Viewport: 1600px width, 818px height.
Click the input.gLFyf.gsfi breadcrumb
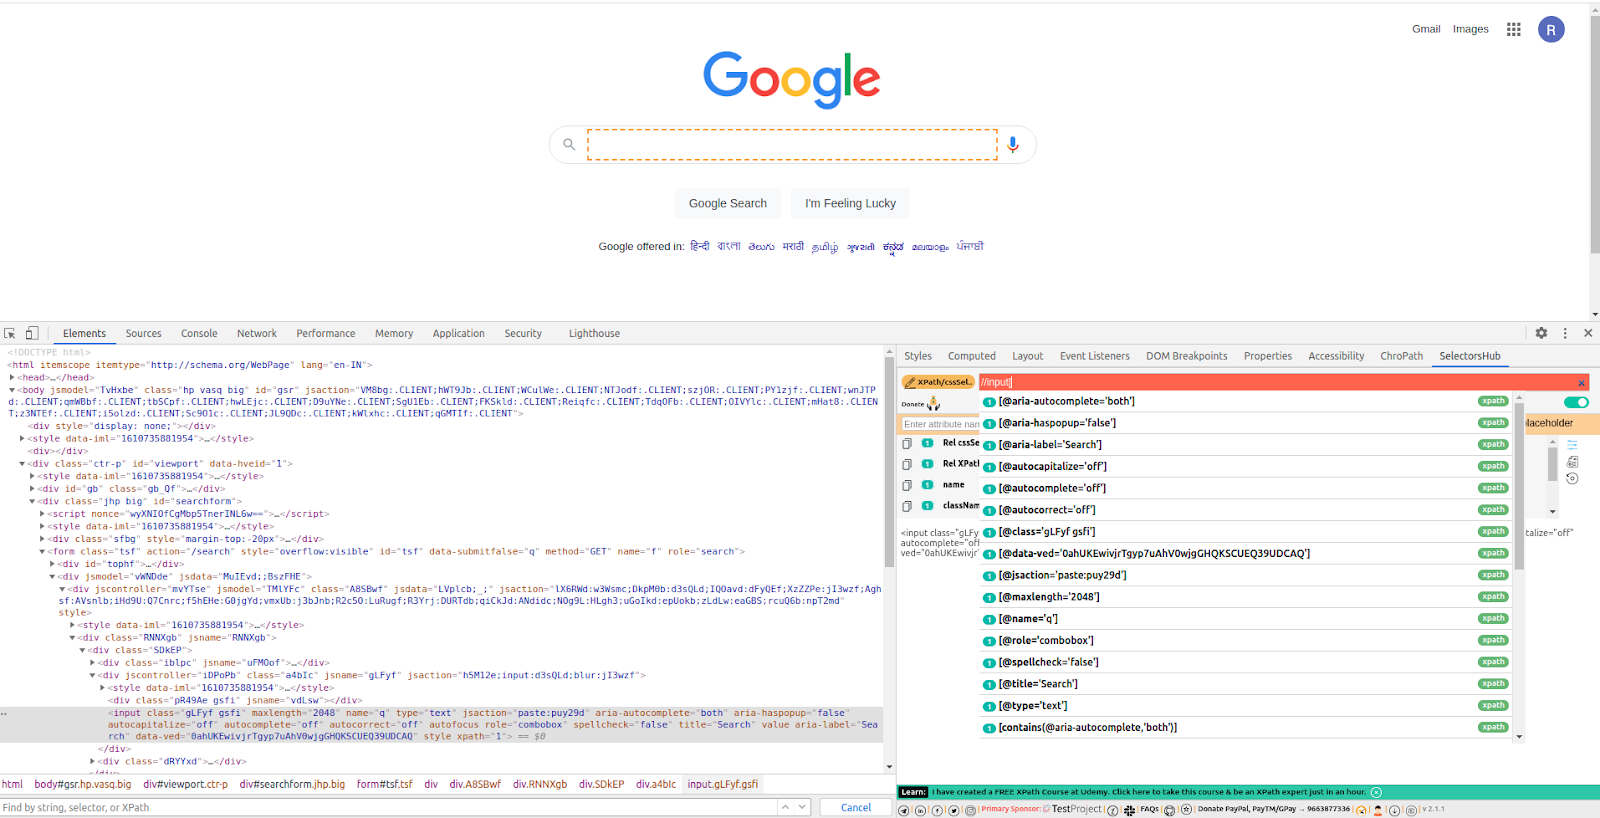click(x=723, y=784)
